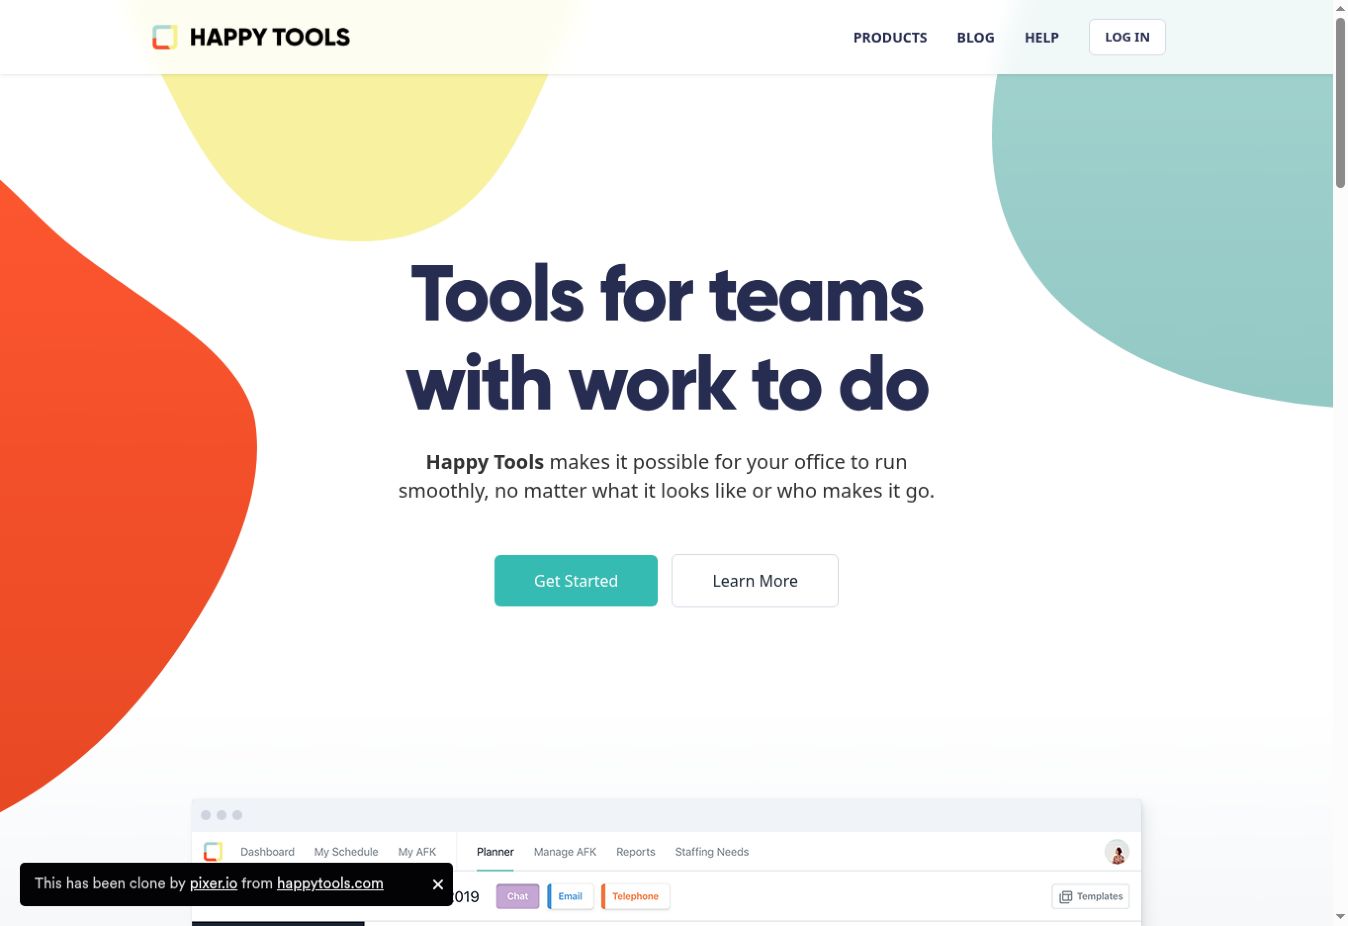Toggle the Telephone filter tag
Screen dimensions: 1348x926
coord(635,896)
